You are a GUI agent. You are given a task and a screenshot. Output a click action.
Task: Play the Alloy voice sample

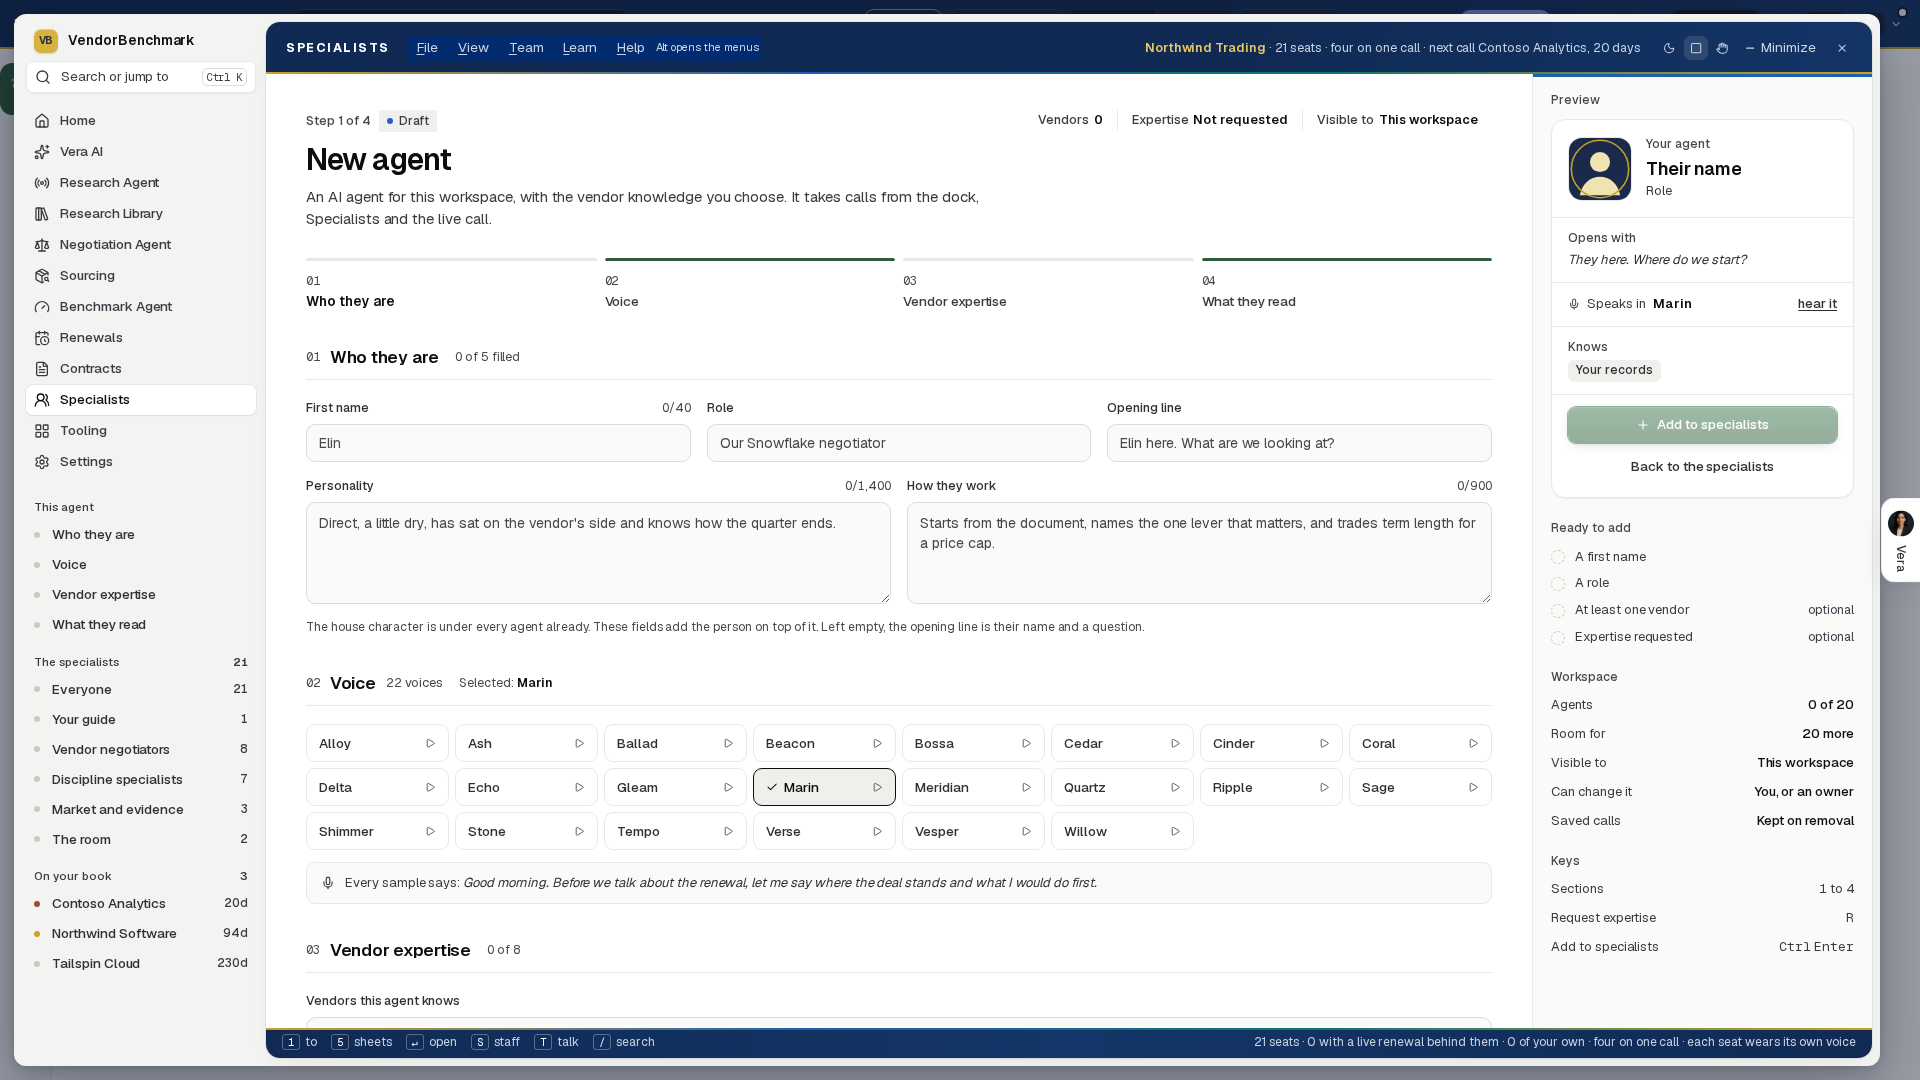coord(430,744)
